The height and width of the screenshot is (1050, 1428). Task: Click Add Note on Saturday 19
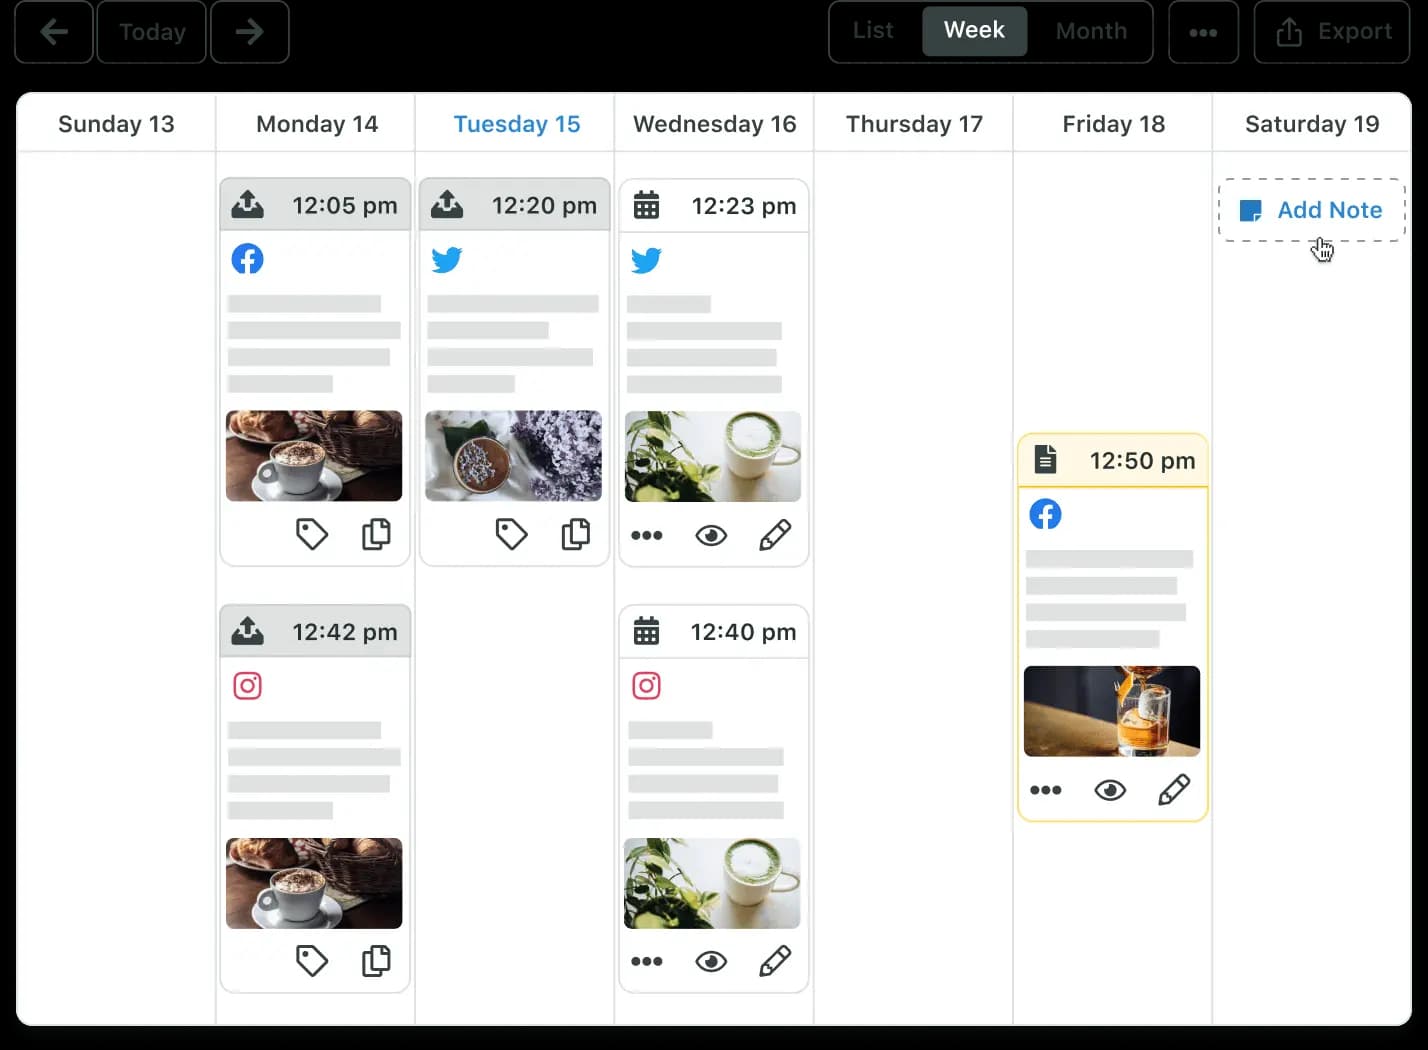pyautogui.click(x=1311, y=210)
